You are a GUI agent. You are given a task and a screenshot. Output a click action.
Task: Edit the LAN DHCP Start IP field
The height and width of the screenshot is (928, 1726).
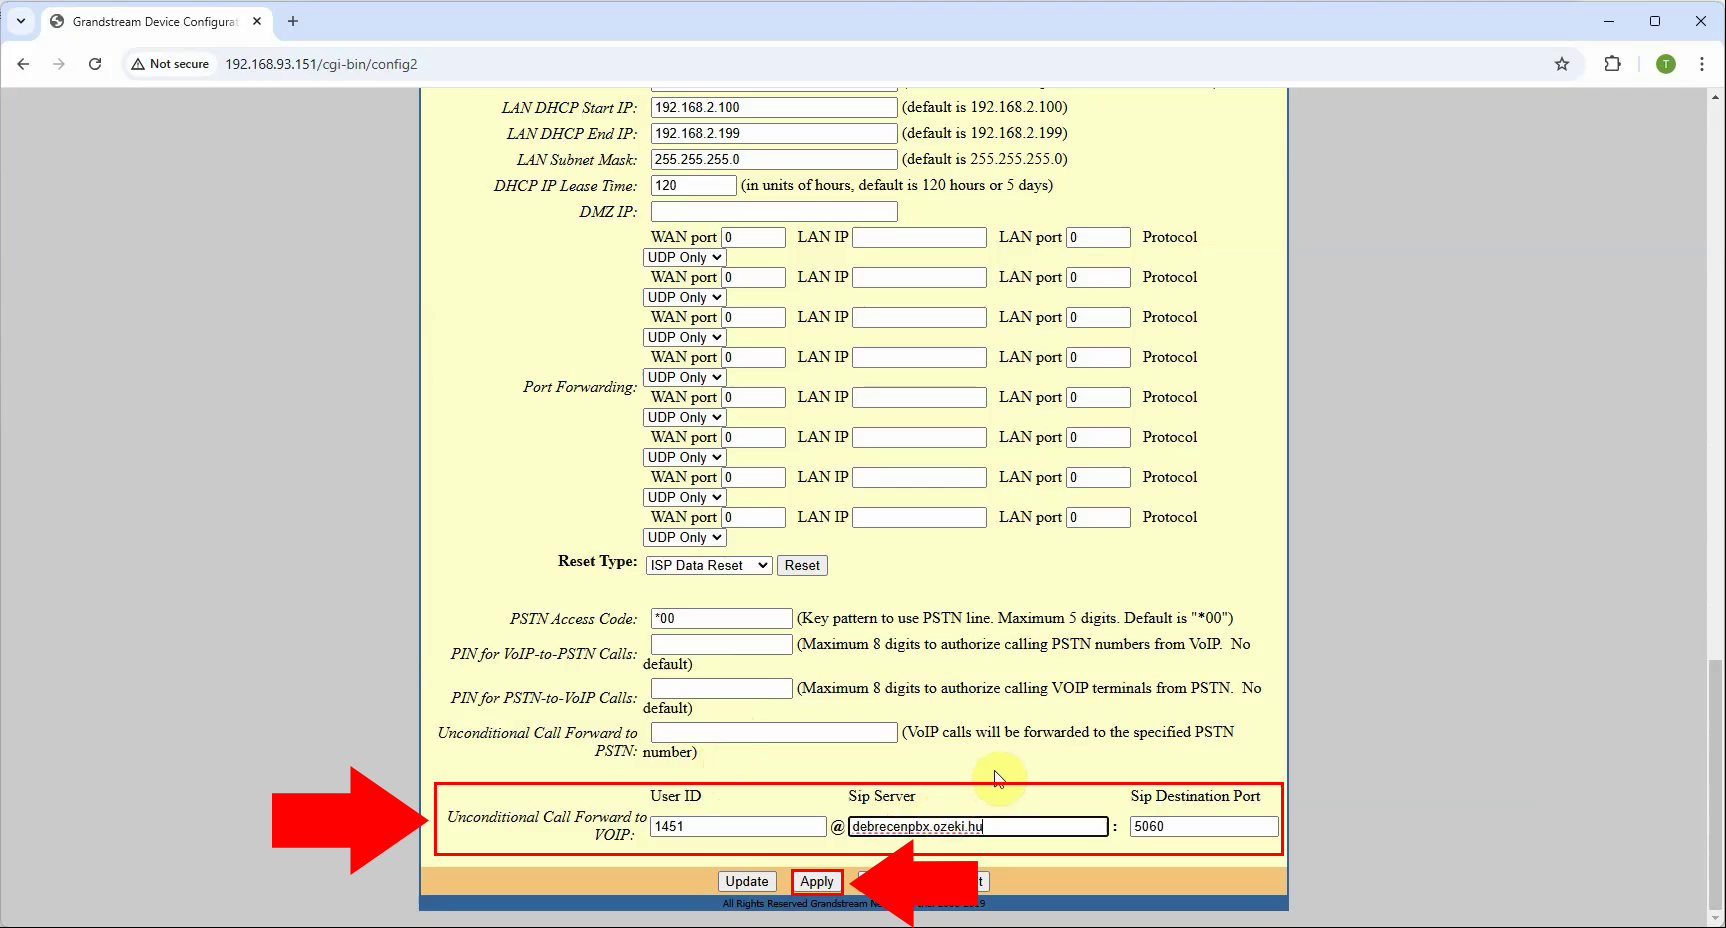click(x=774, y=107)
